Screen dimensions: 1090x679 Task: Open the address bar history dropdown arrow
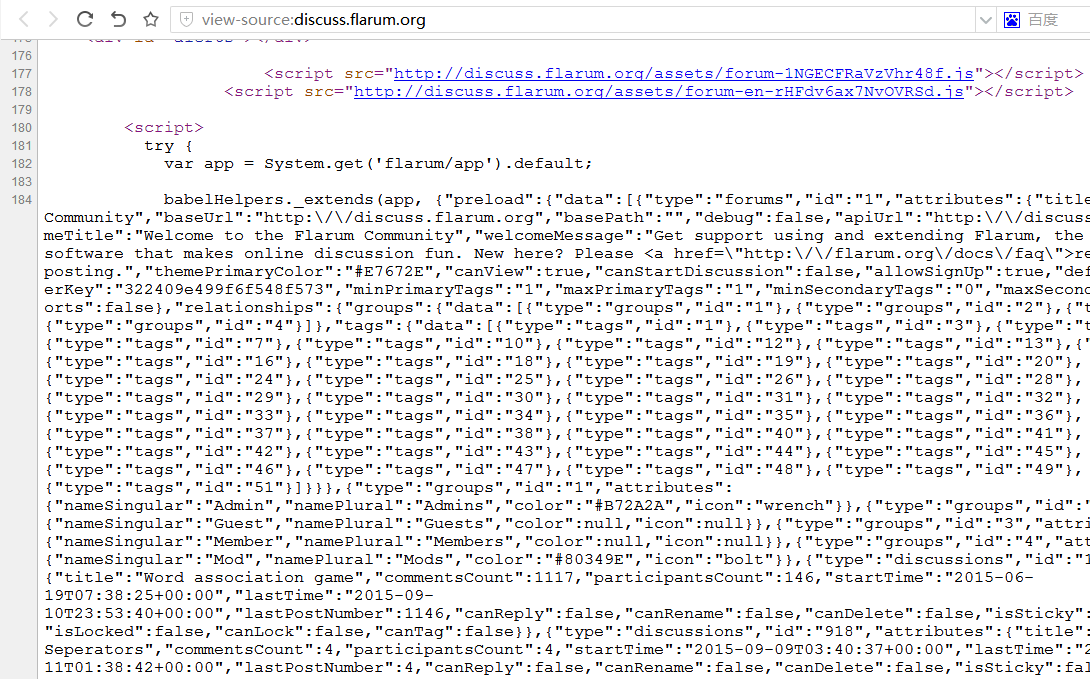tap(985, 19)
